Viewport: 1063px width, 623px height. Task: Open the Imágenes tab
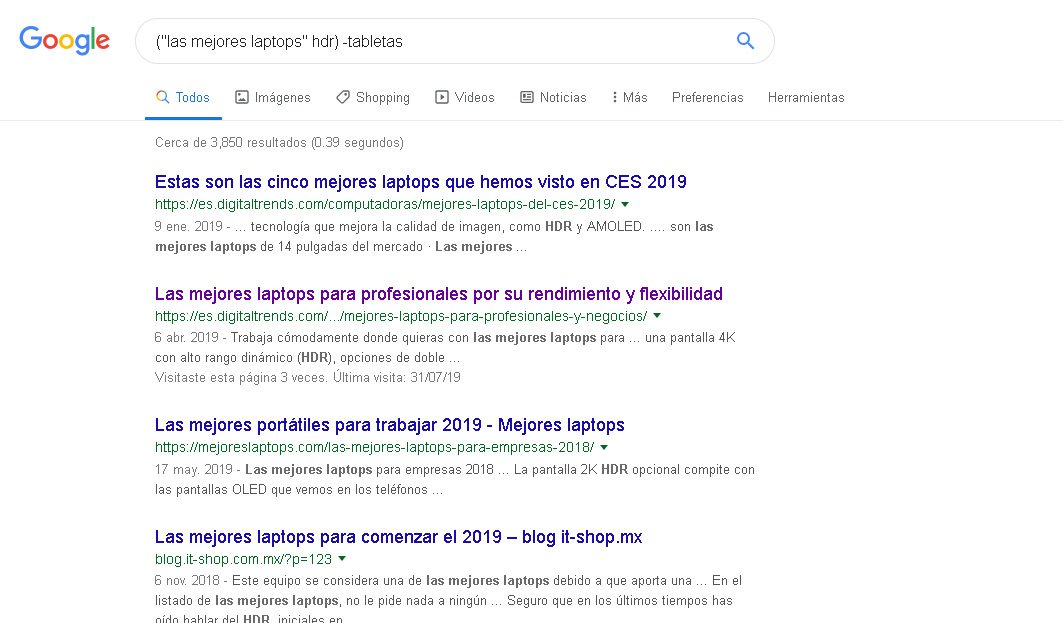tap(273, 98)
